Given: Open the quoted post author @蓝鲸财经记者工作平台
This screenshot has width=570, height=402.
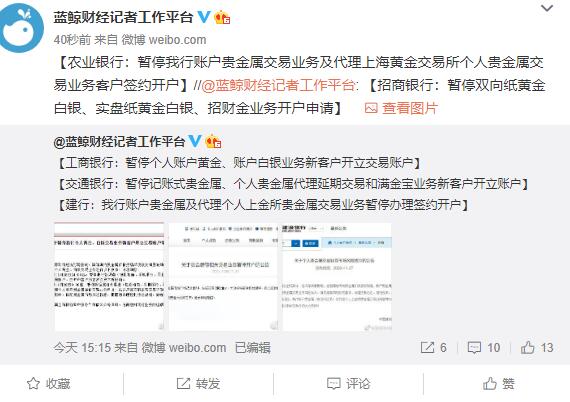Looking at the screenshot, I should pos(120,141).
